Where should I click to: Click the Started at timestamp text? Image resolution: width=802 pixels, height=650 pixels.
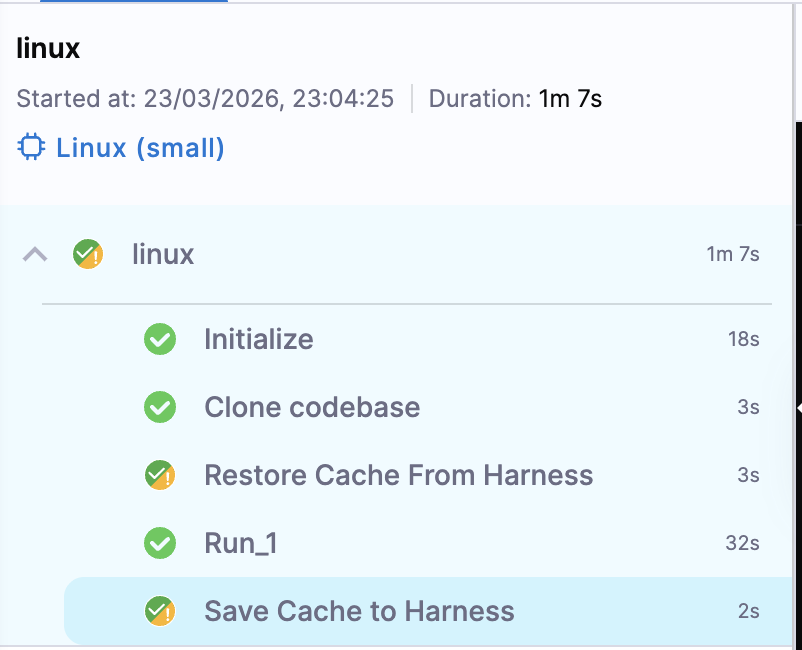click(205, 98)
